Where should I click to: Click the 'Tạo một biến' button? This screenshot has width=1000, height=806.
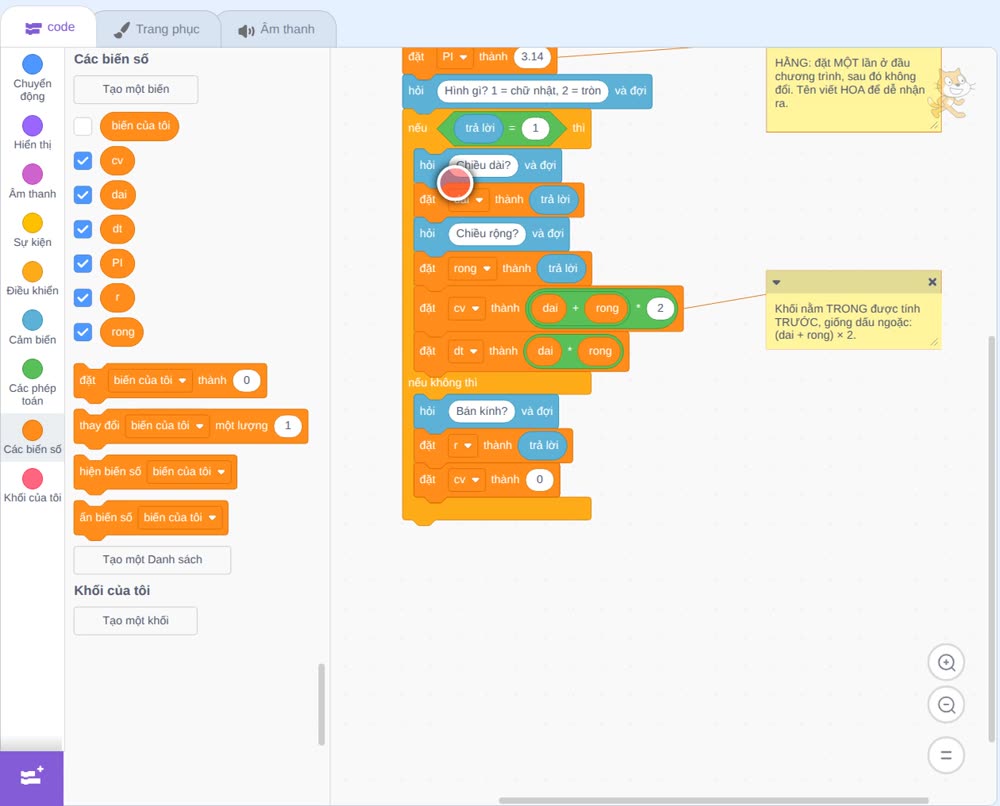[136, 89]
